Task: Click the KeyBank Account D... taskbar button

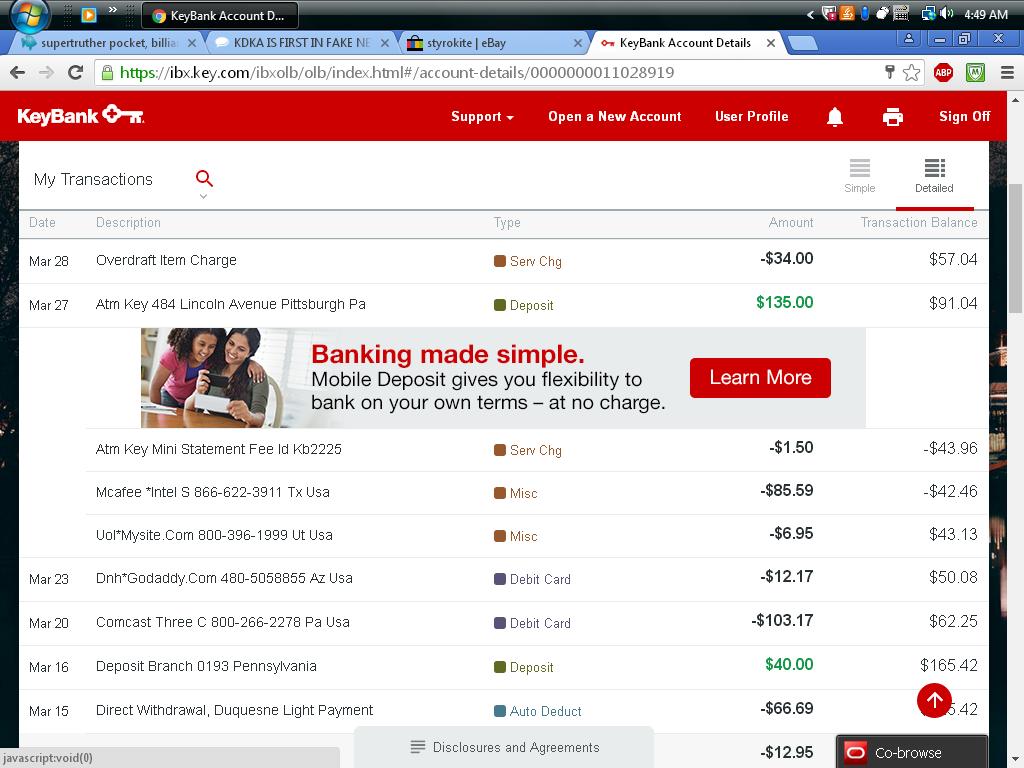Action: pyautogui.click(x=220, y=15)
